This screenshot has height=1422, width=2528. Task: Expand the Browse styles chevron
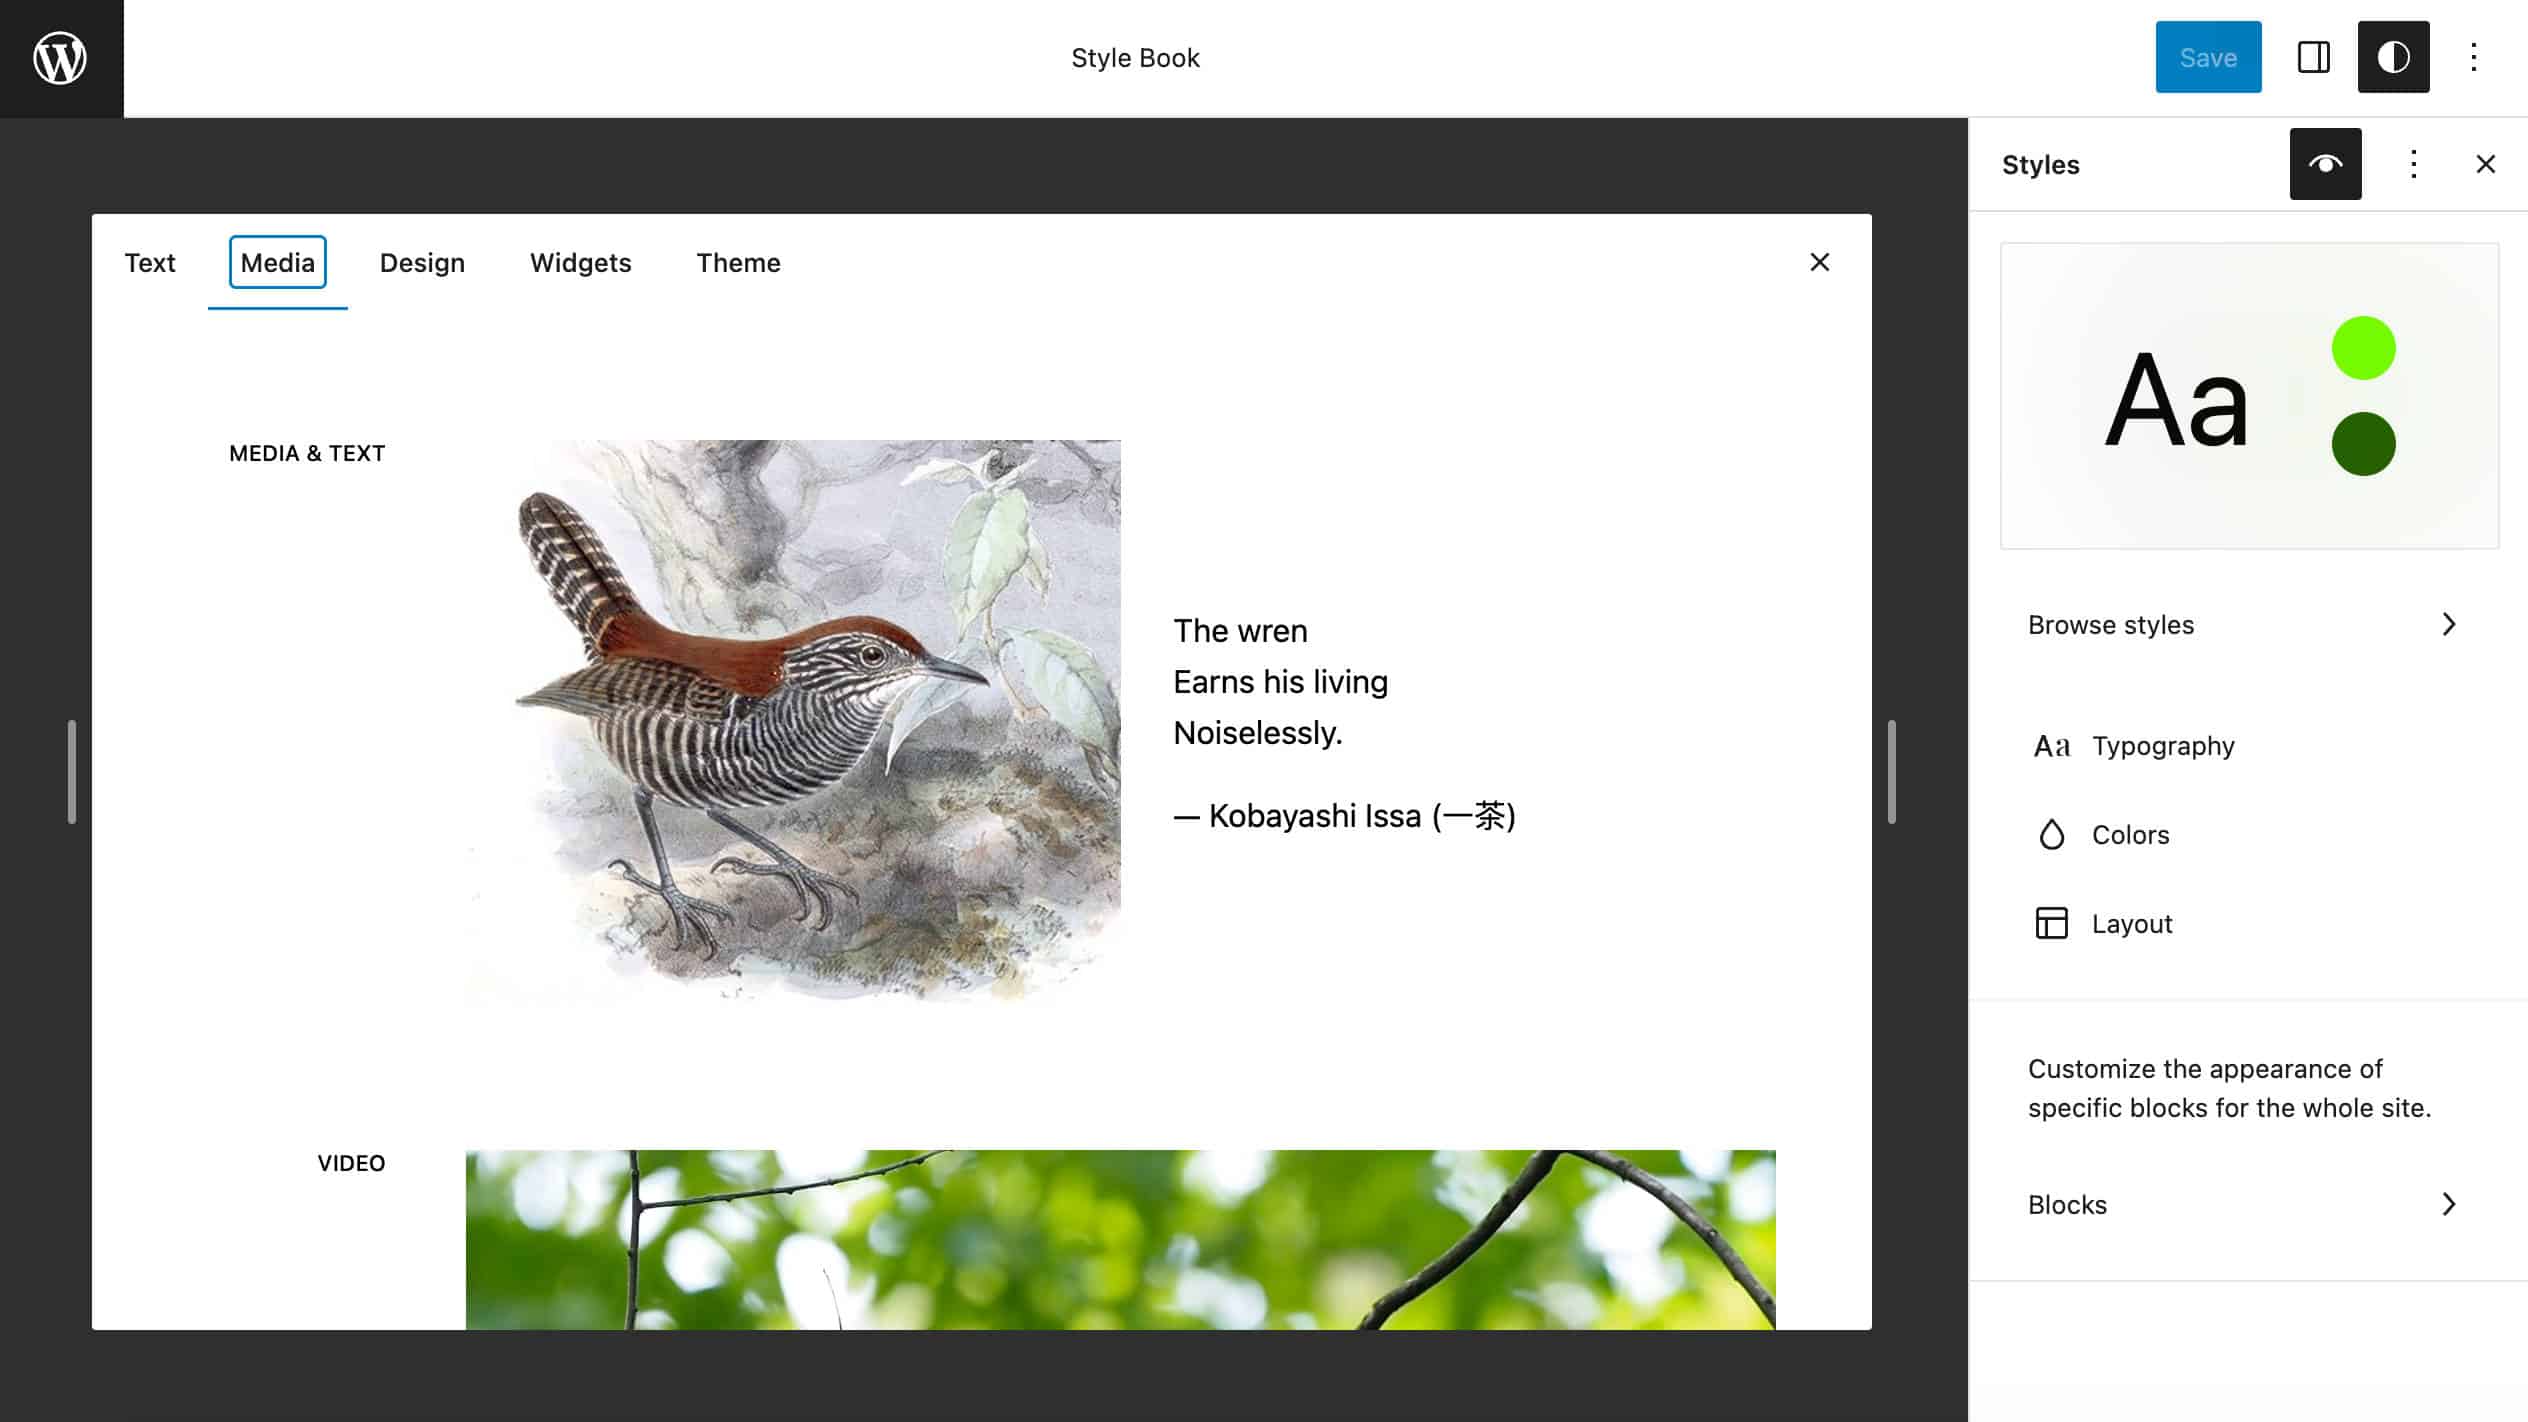click(2446, 623)
